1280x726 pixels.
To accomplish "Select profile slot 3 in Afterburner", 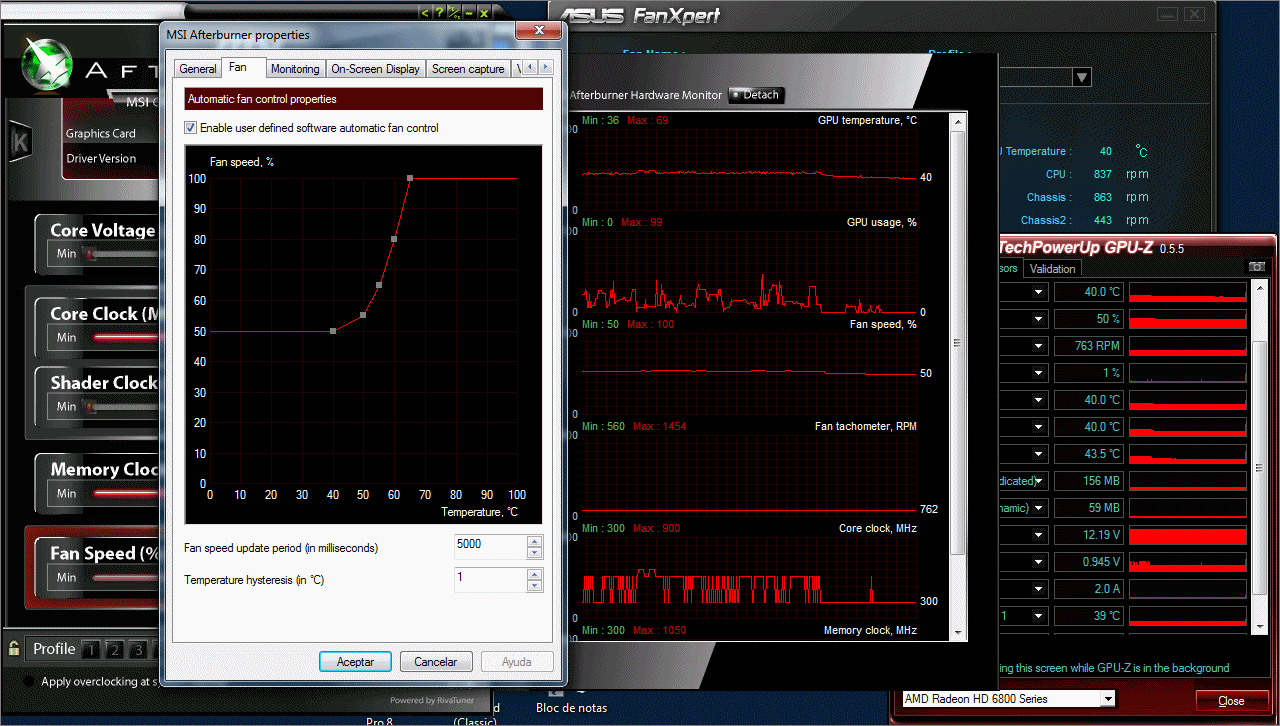I will 139,650.
